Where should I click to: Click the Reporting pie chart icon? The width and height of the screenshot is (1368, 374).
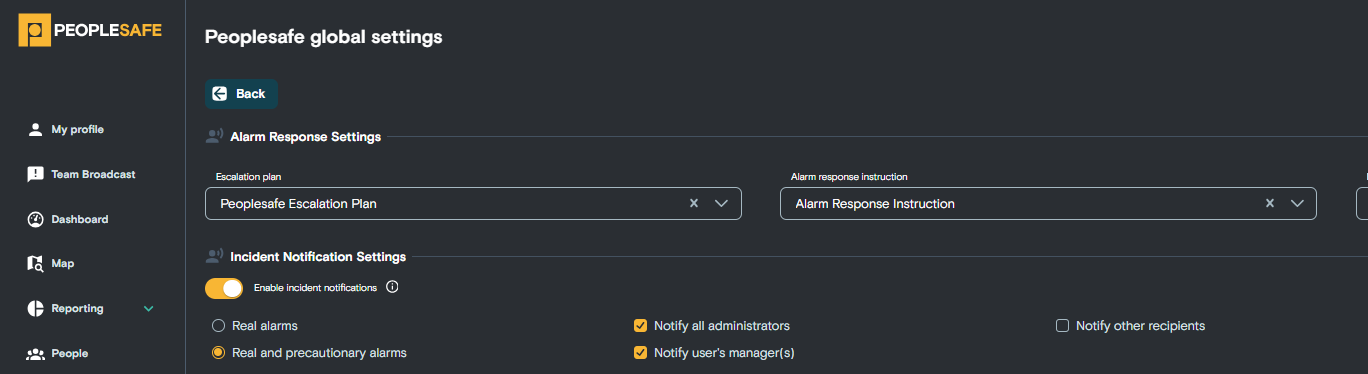click(35, 309)
